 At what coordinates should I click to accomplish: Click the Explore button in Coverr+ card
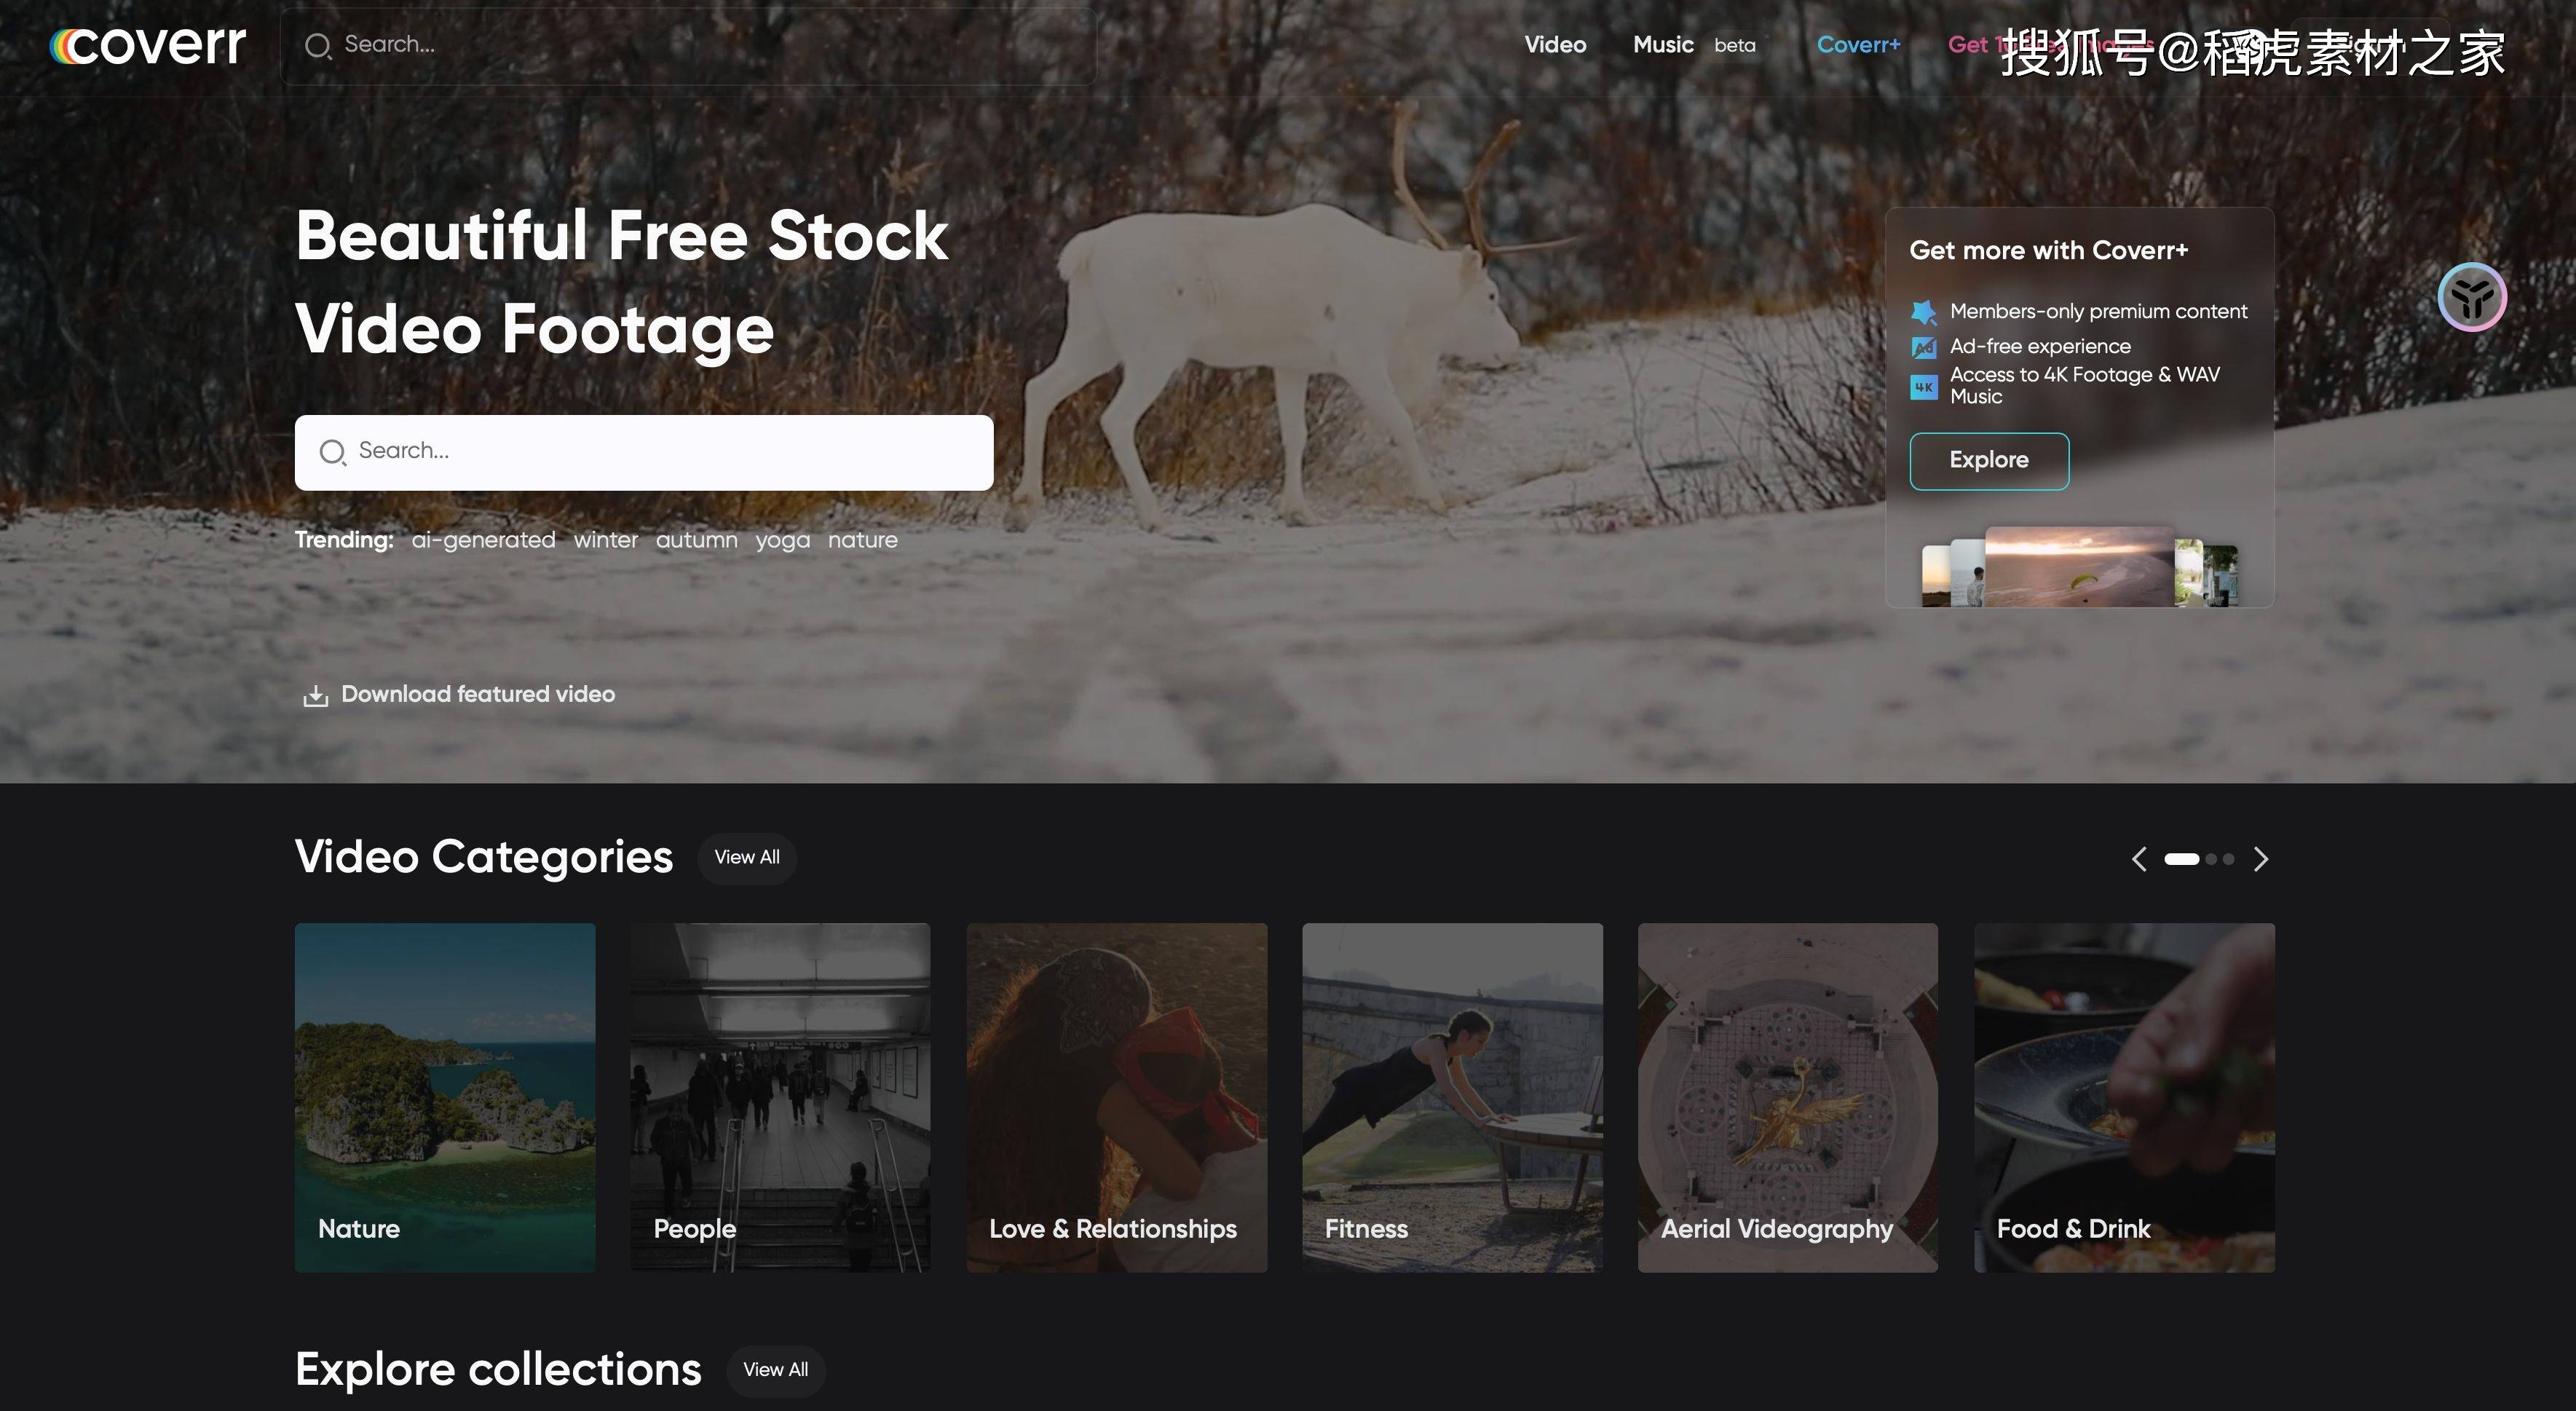coord(1989,461)
